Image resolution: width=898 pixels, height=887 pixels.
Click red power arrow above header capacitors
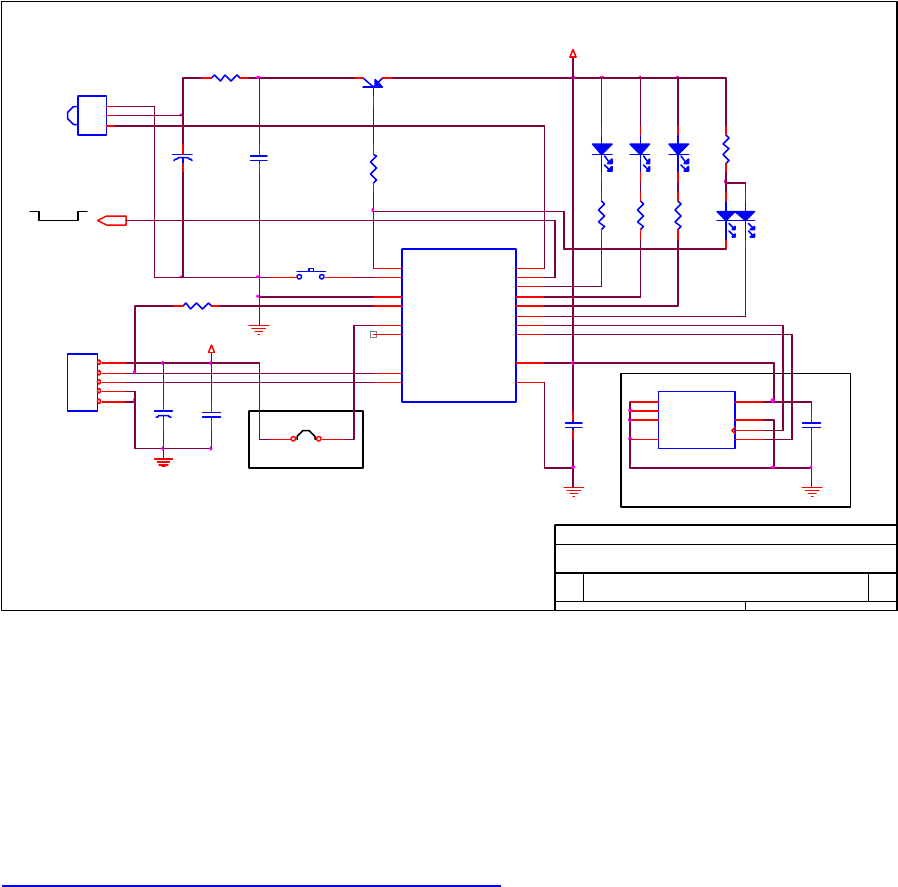pyautogui.click(x=211, y=349)
